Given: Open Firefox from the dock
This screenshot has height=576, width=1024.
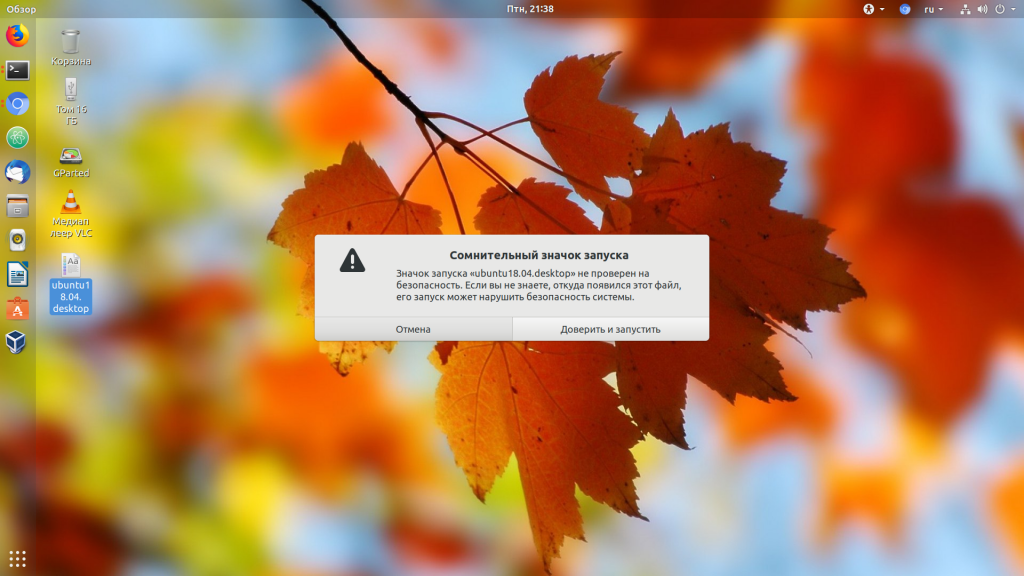Looking at the screenshot, I should (17, 35).
